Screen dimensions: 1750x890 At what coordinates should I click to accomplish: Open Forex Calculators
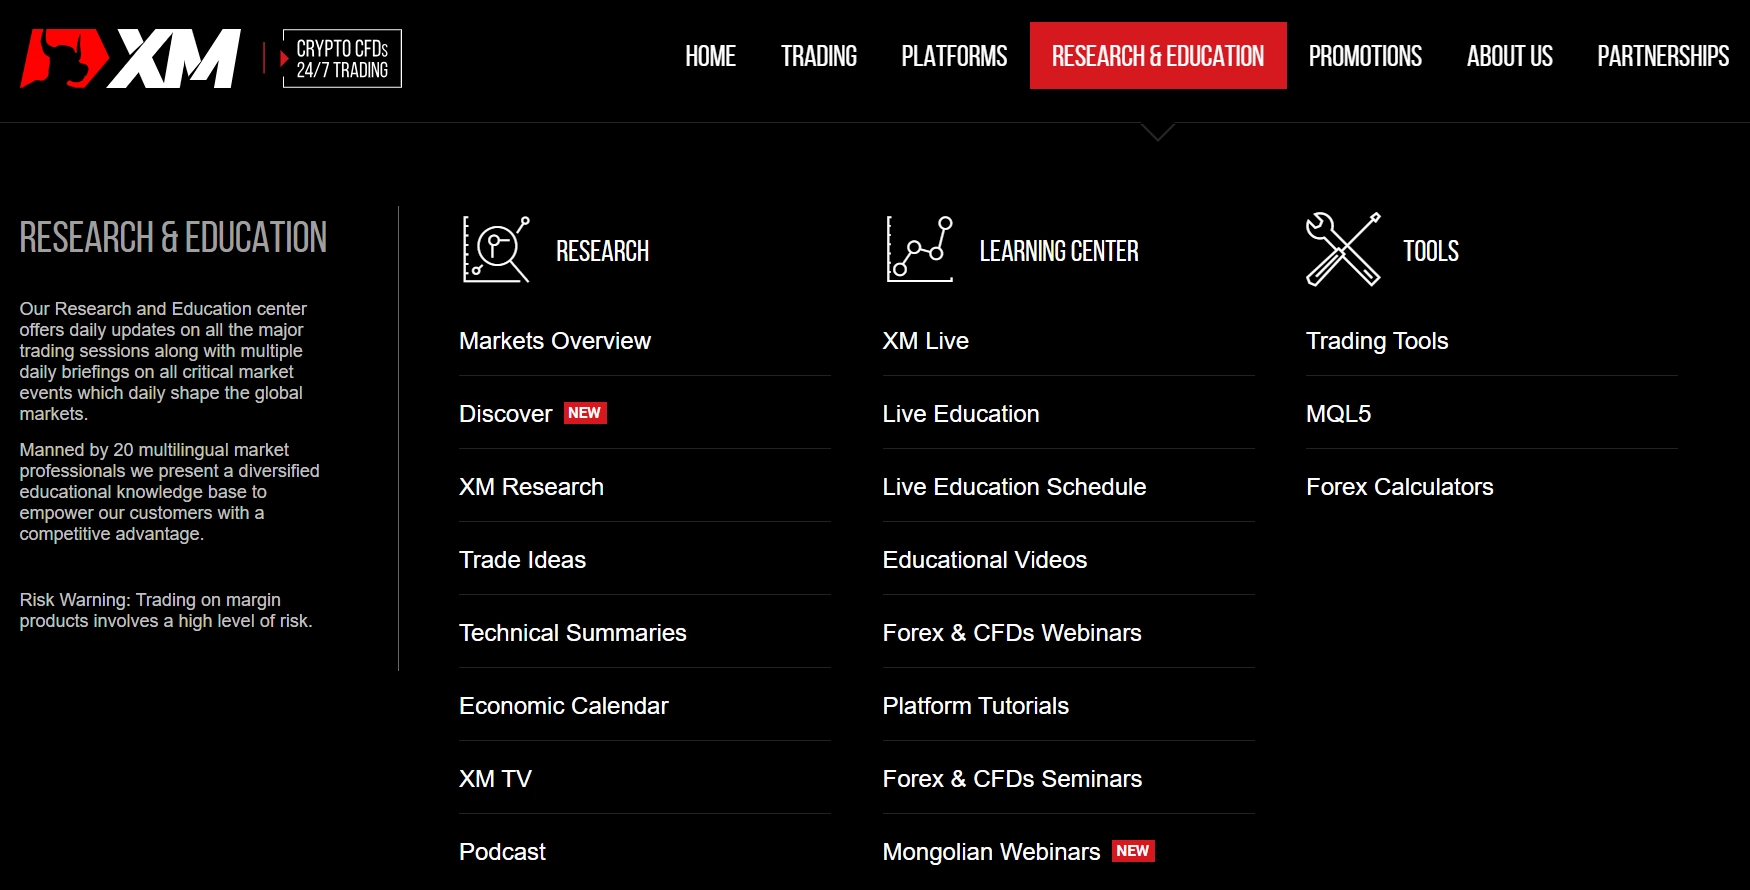pyautogui.click(x=1400, y=487)
